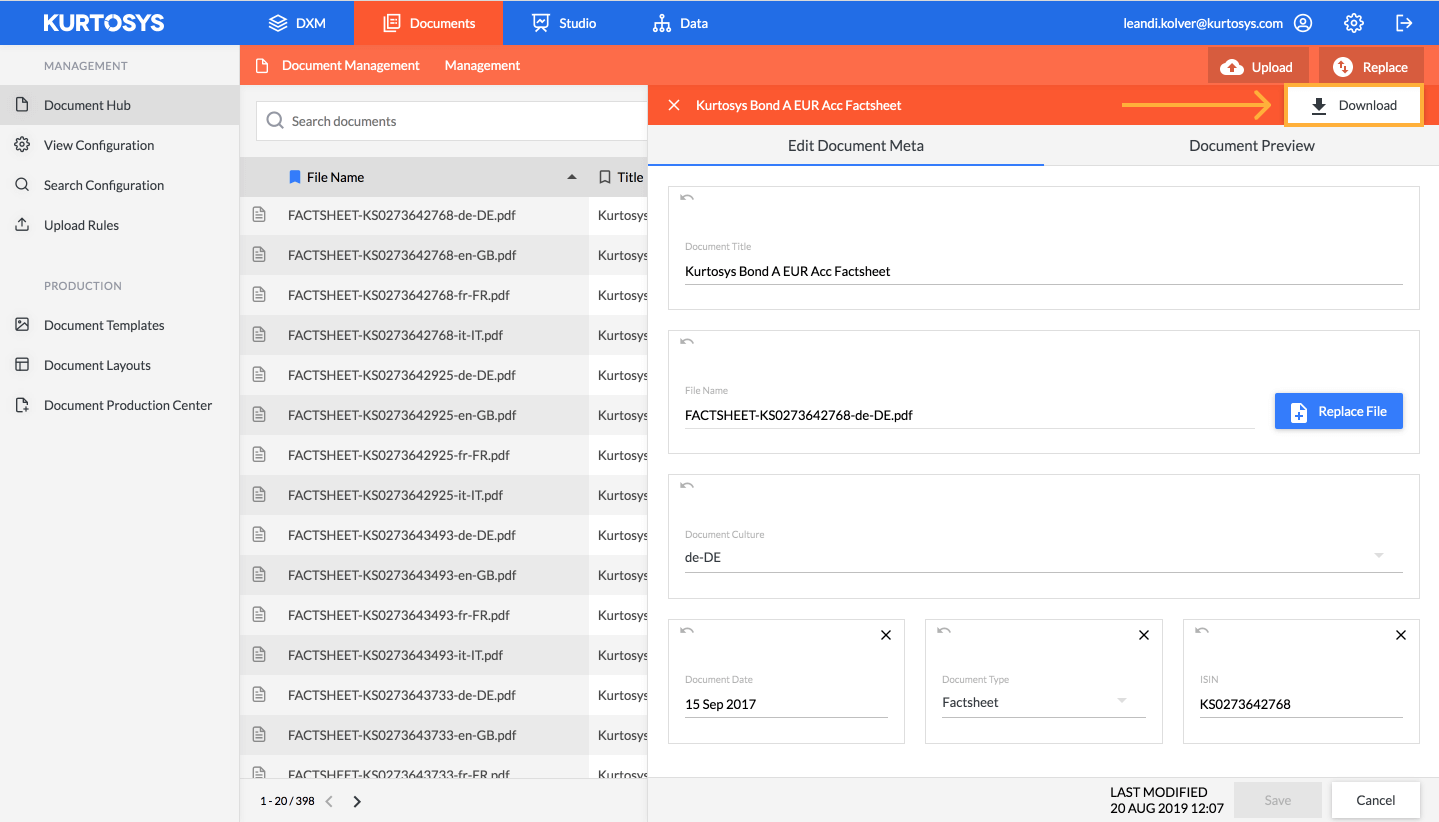Click the Replace File button
The image size is (1439, 822).
click(x=1339, y=411)
